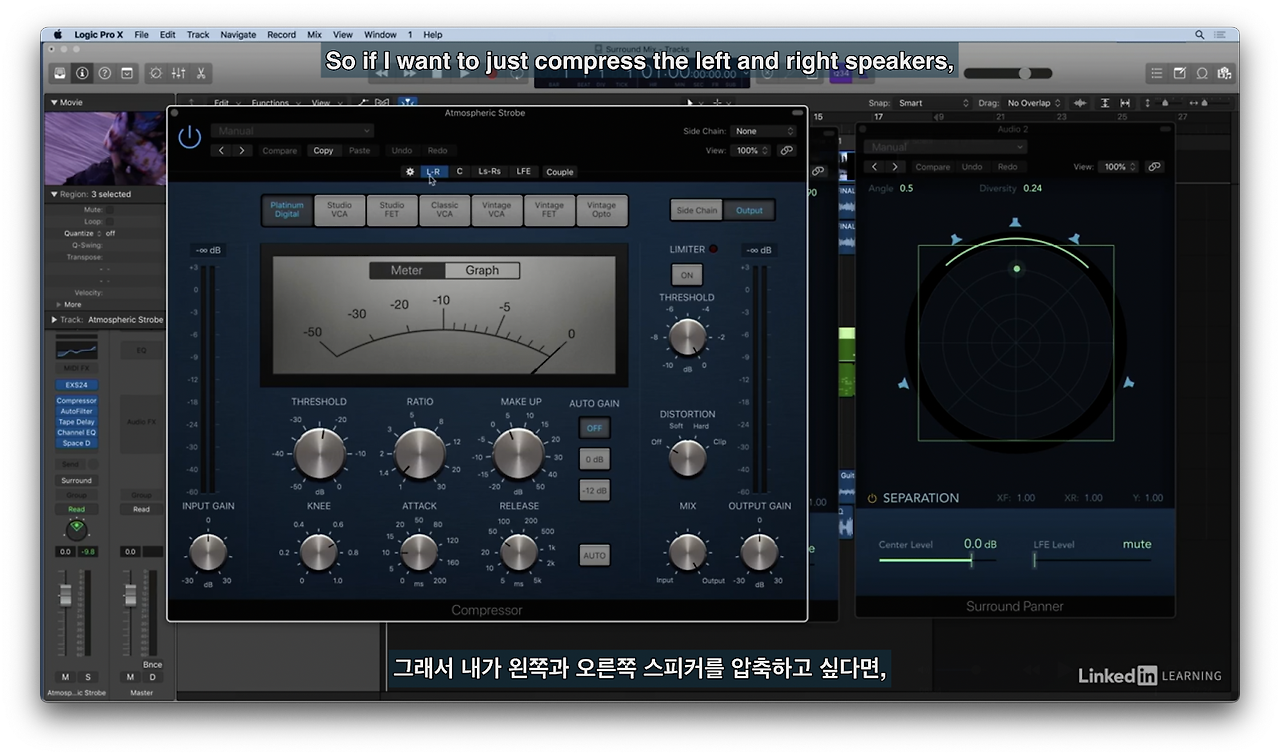Open the Compressor View 100% dropdown
The width and height of the screenshot is (1280, 756).
tap(752, 151)
